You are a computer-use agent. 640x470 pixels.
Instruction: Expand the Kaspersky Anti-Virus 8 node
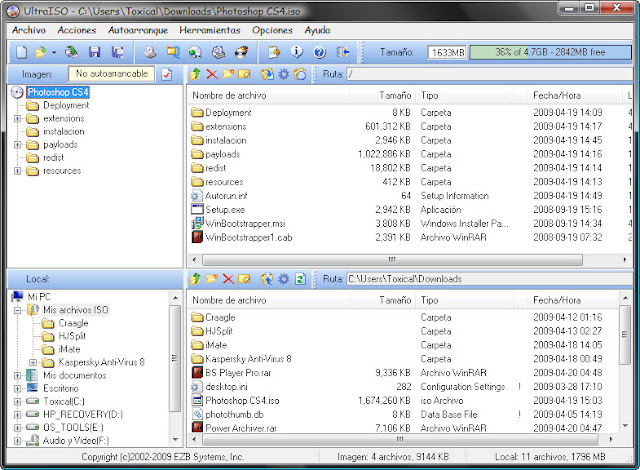coord(33,363)
